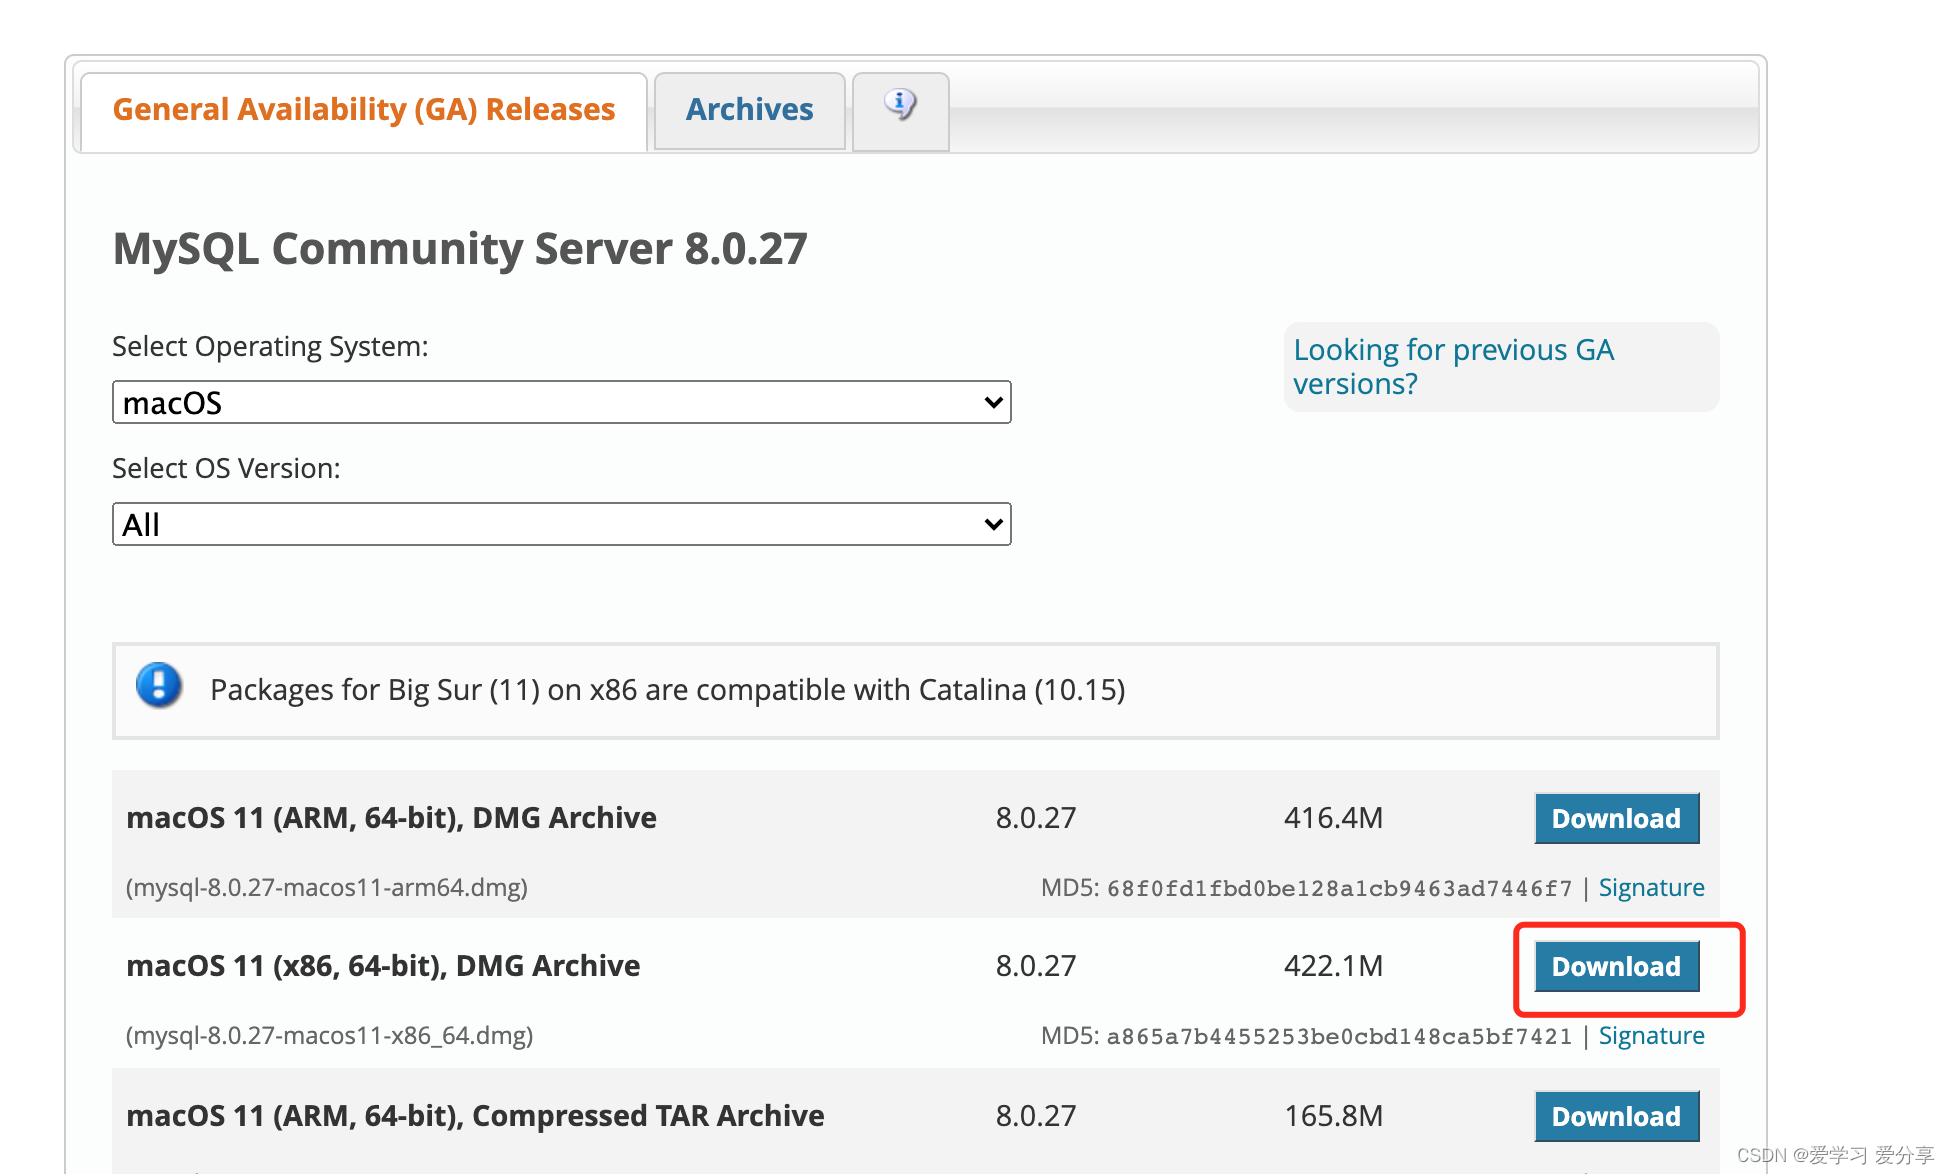The image size is (1950, 1174).
Task: Click version 8.0.27 in ARM DMG row
Action: 1036,818
